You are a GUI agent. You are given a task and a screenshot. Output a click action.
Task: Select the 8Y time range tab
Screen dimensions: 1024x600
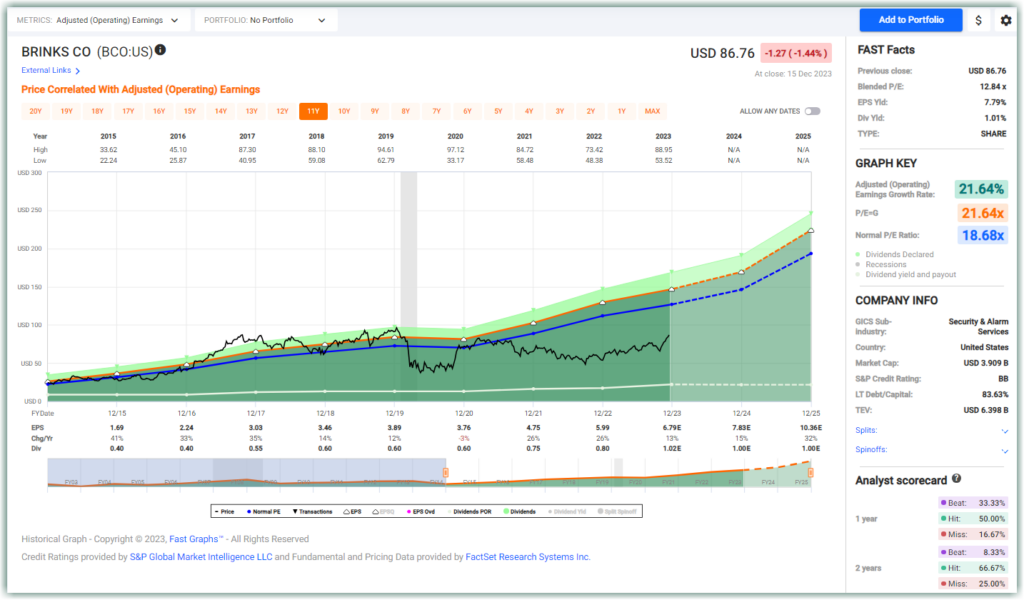point(406,112)
